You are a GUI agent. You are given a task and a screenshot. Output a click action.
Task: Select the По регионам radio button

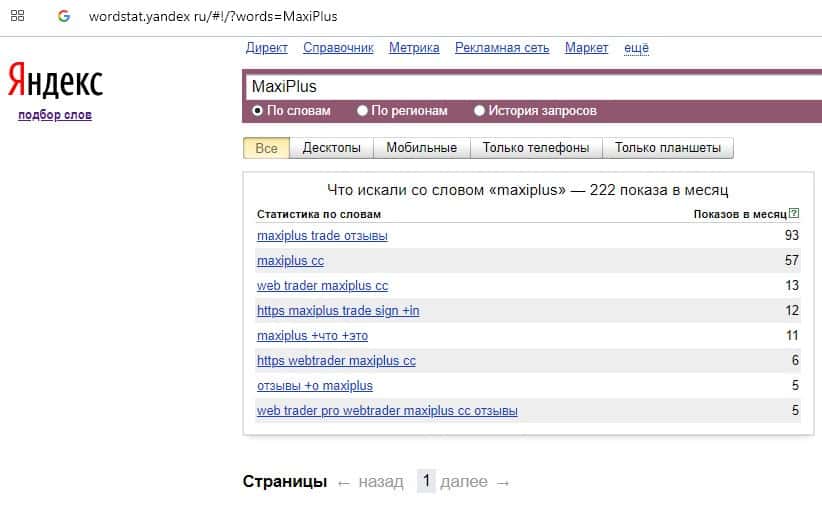point(363,111)
